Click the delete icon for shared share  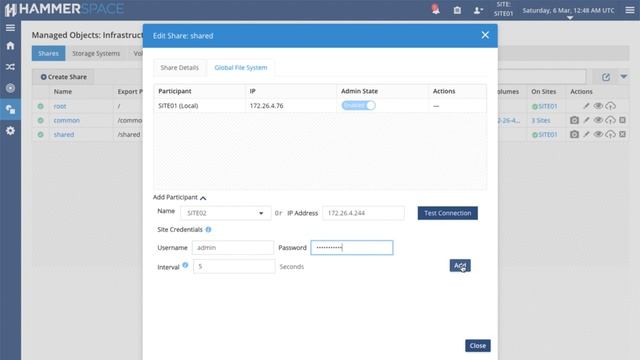pyautogui.click(x=622, y=134)
